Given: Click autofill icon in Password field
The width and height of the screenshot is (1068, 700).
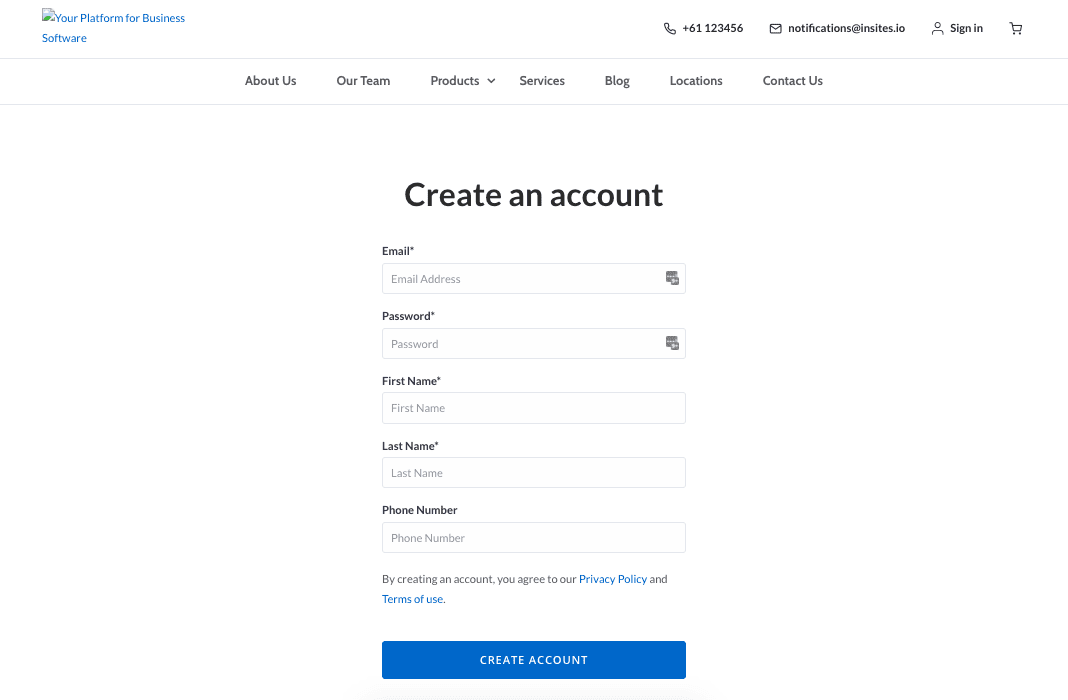Looking at the screenshot, I should point(673,343).
